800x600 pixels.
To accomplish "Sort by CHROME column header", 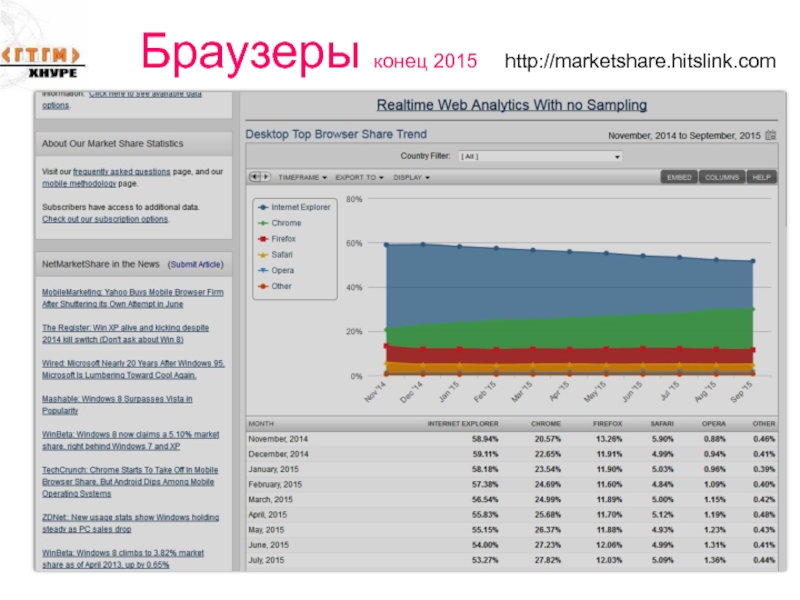I will pyautogui.click(x=546, y=424).
